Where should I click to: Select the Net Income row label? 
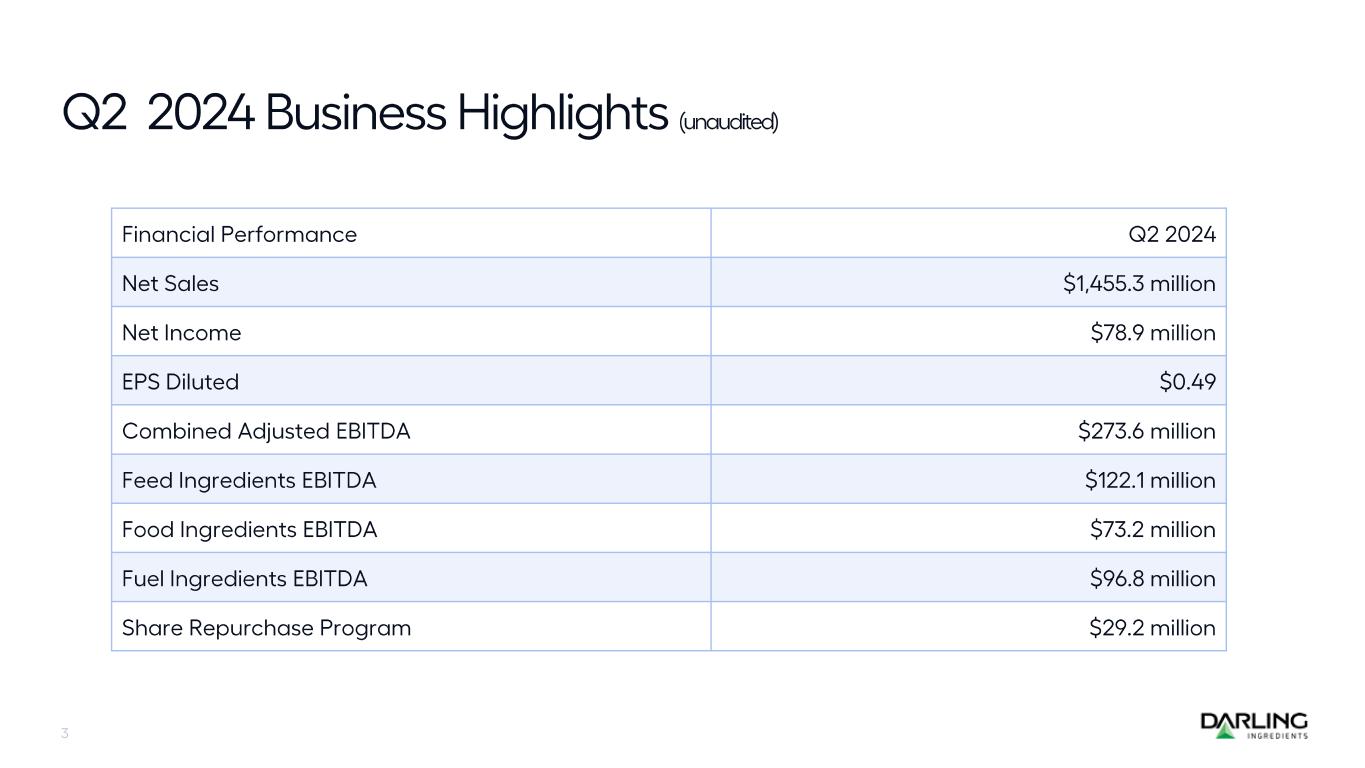pos(181,333)
